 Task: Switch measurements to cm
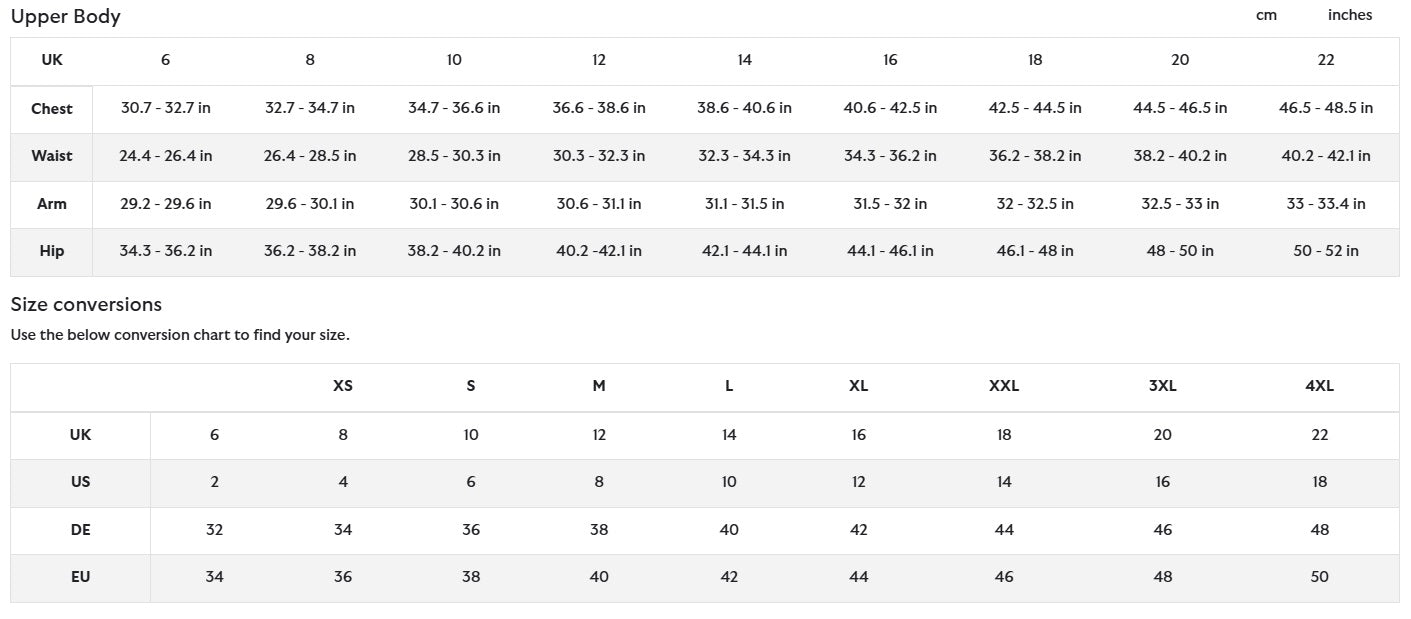[1266, 15]
